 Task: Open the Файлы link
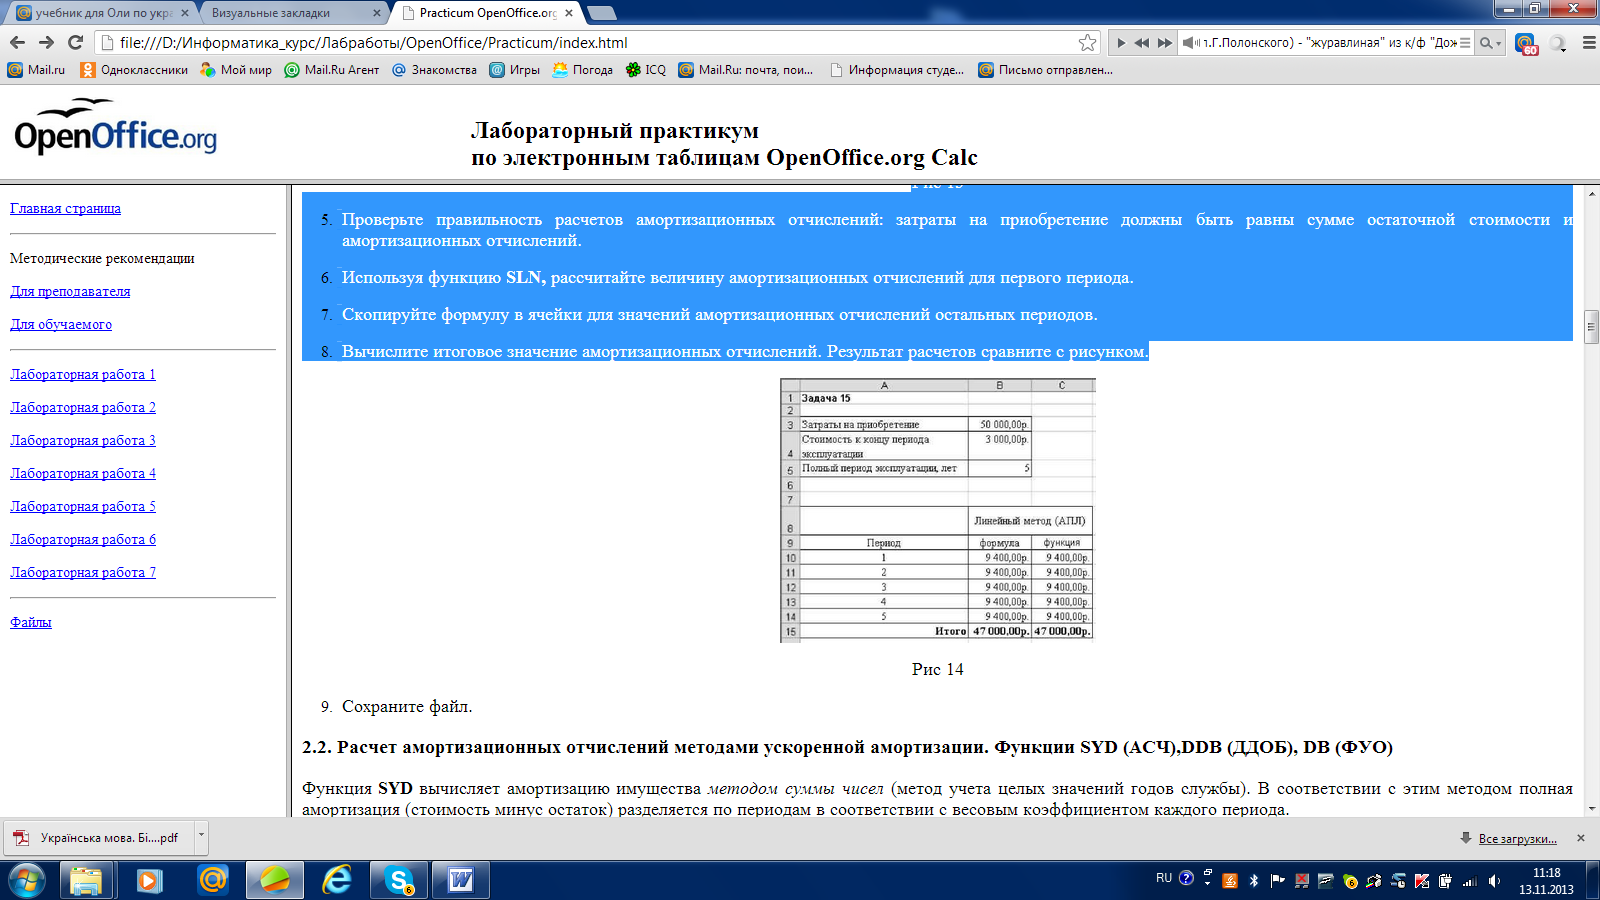(31, 622)
